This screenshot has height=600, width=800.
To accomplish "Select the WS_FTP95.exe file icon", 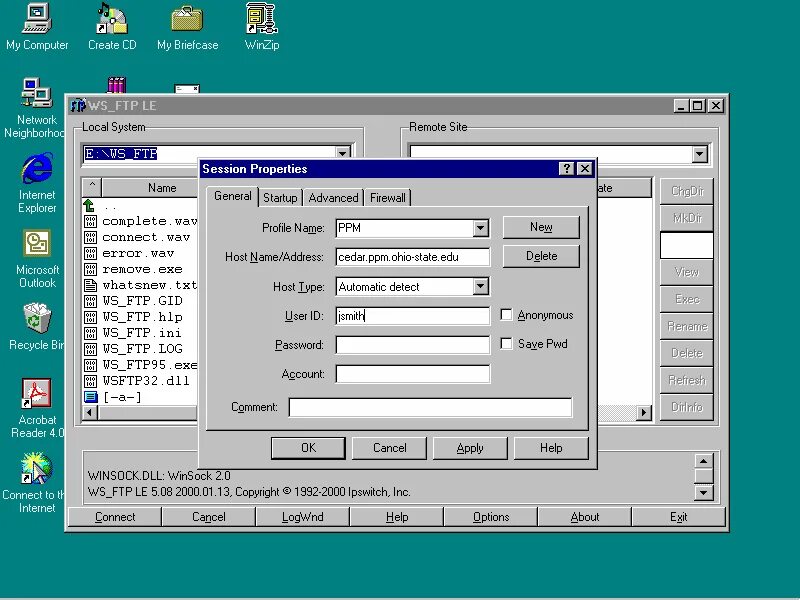I will 90,365.
